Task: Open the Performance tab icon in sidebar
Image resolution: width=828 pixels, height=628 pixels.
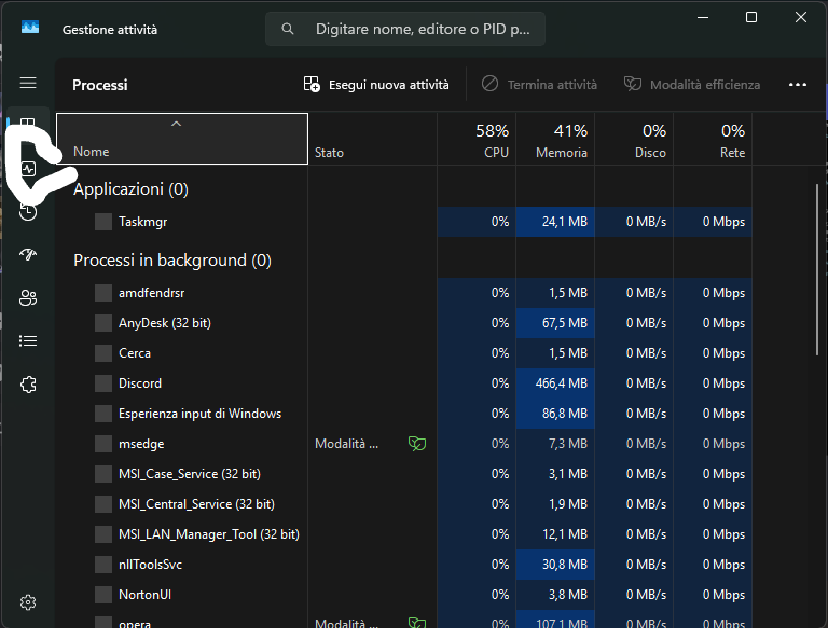Action: click(29, 169)
